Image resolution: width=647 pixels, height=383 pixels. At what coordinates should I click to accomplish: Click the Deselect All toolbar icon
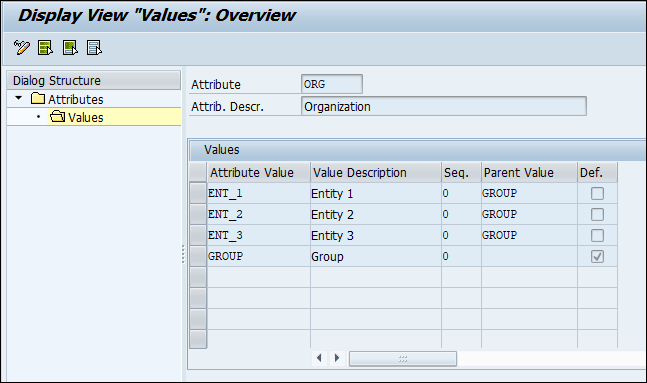[94, 47]
